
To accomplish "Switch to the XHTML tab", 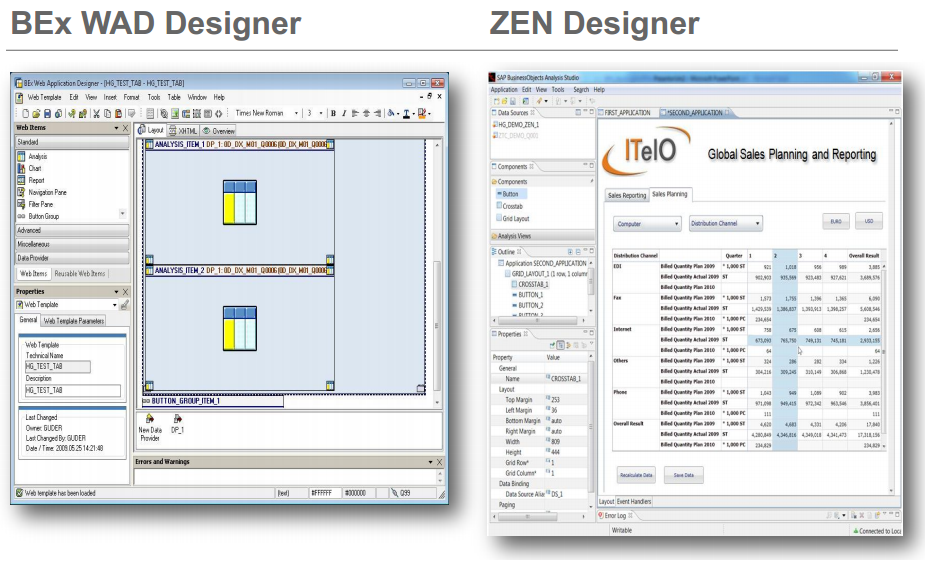I will (x=183, y=130).
